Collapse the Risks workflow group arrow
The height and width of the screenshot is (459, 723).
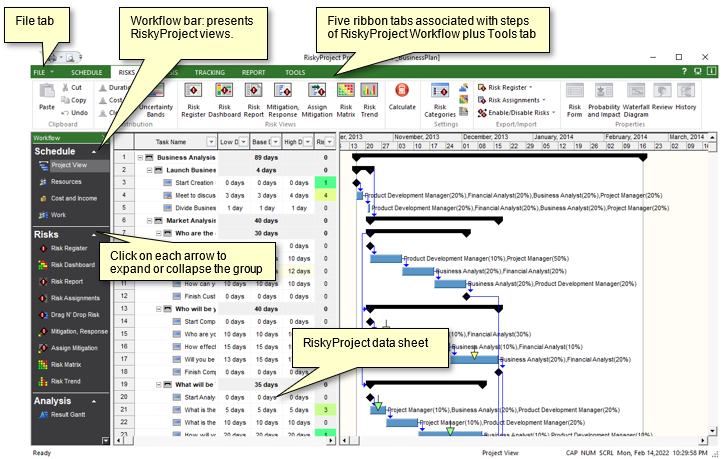(x=94, y=235)
